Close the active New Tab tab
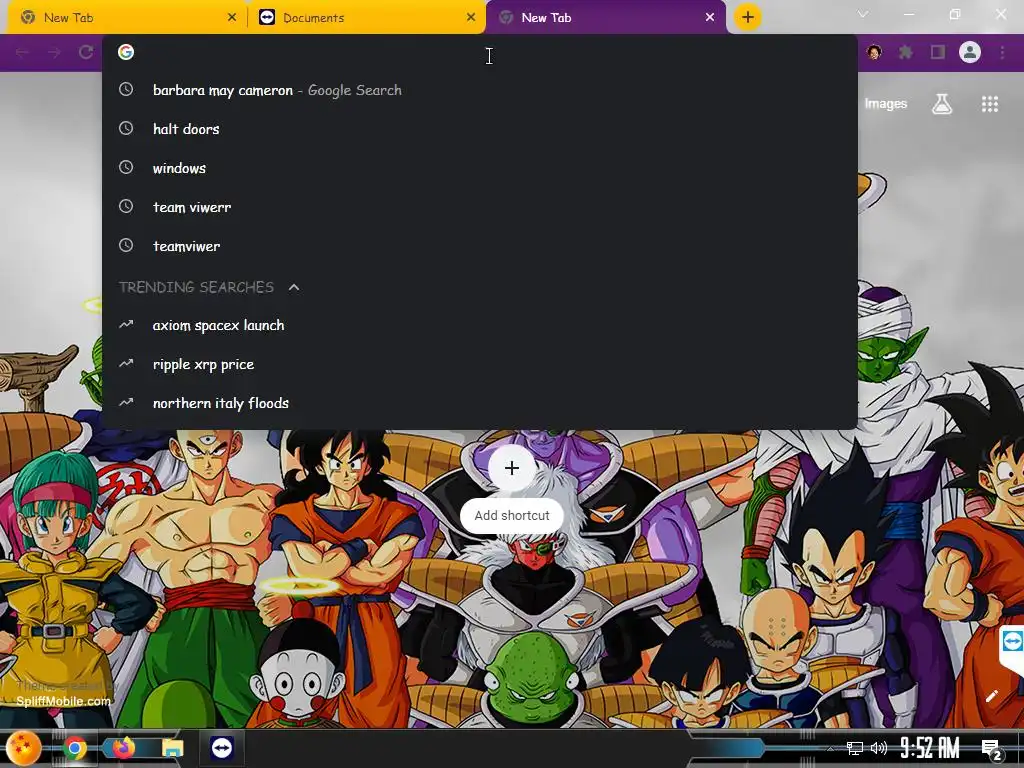This screenshot has width=1024, height=768. click(x=710, y=18)
